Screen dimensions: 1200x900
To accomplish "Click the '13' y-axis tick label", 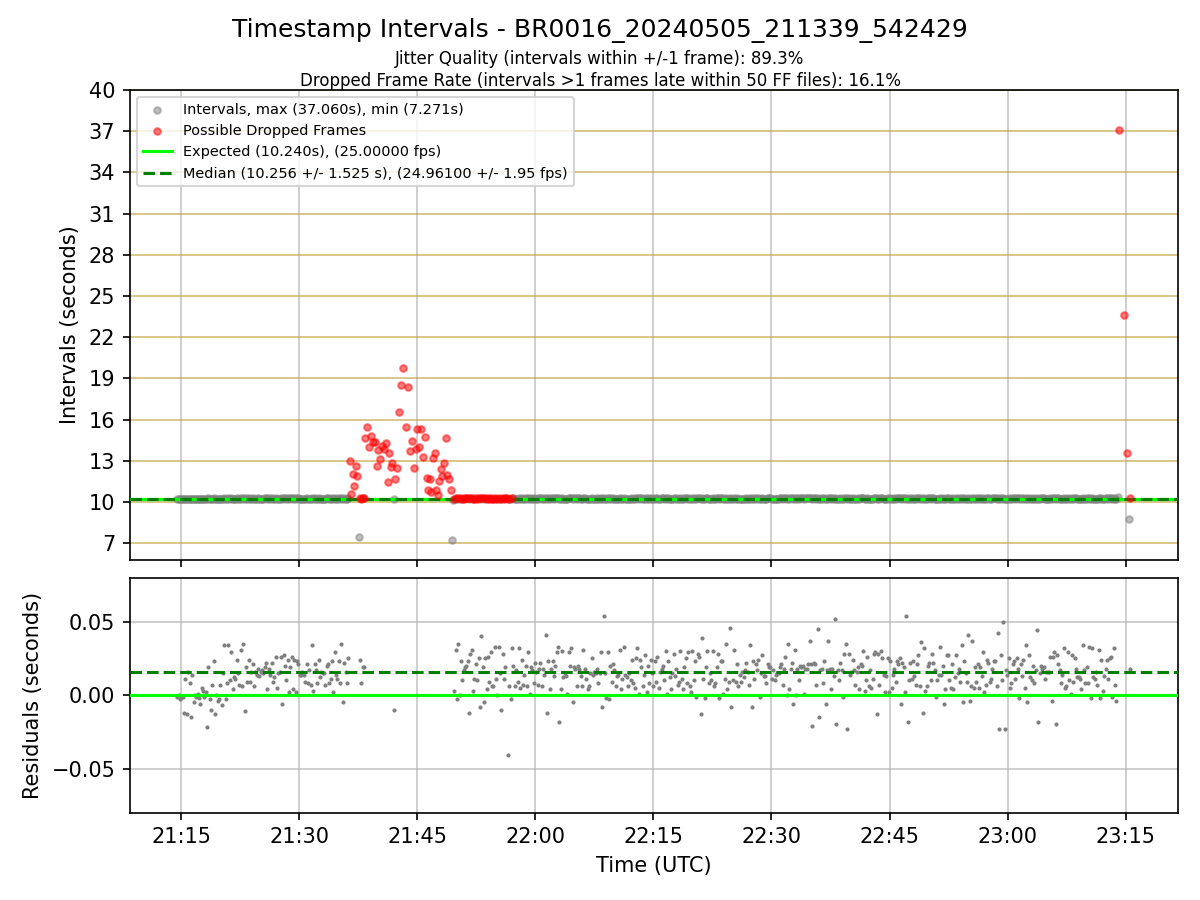I will click(104, 461).
